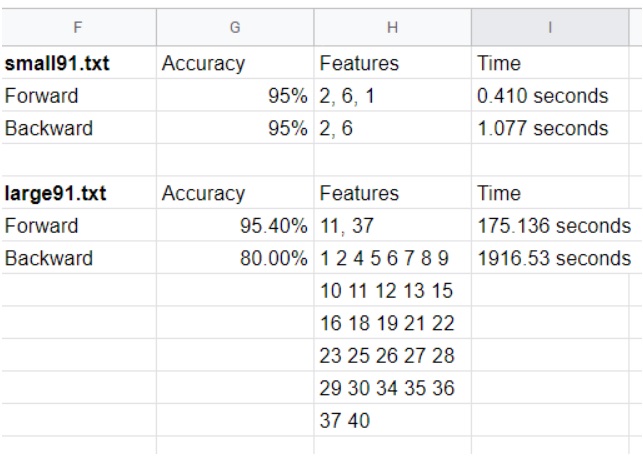Select column I header
This screenshot has width=643, height=462.
coord(550,28)
